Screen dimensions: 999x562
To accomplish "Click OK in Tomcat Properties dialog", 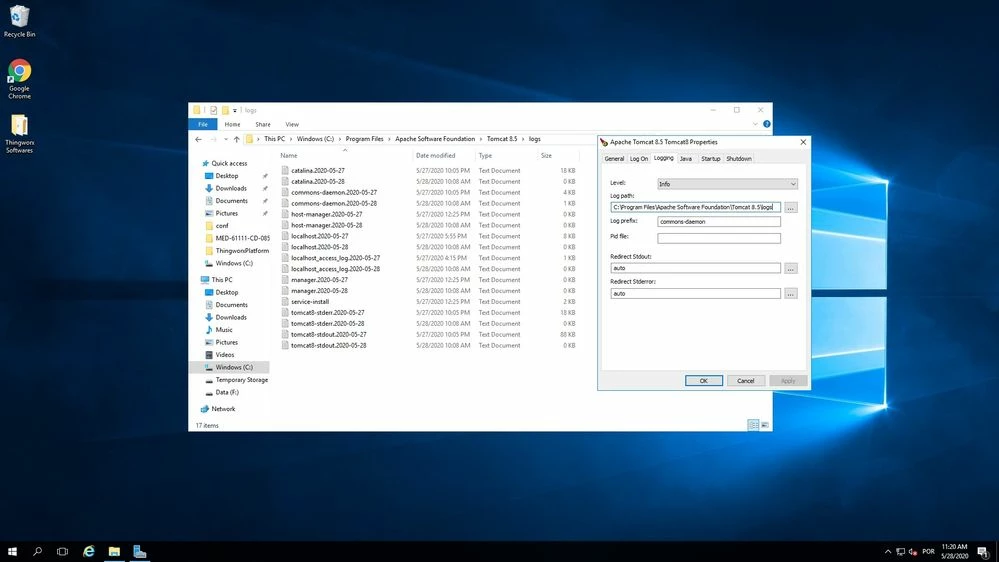I will click(703, 381).
